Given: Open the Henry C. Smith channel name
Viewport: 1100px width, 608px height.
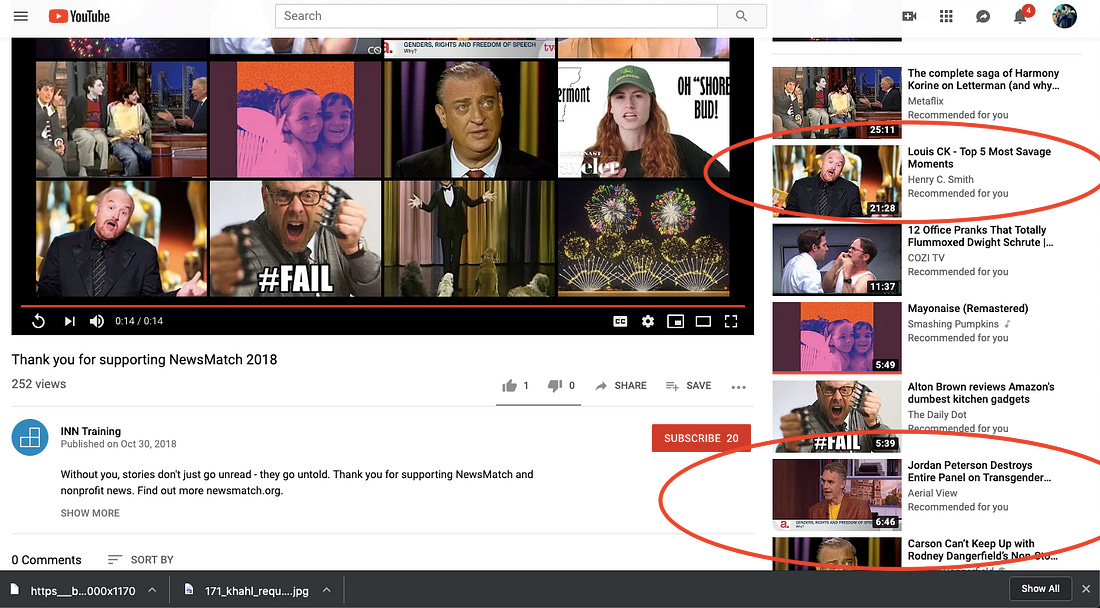Looking at the screenshot, I should 940,180.
